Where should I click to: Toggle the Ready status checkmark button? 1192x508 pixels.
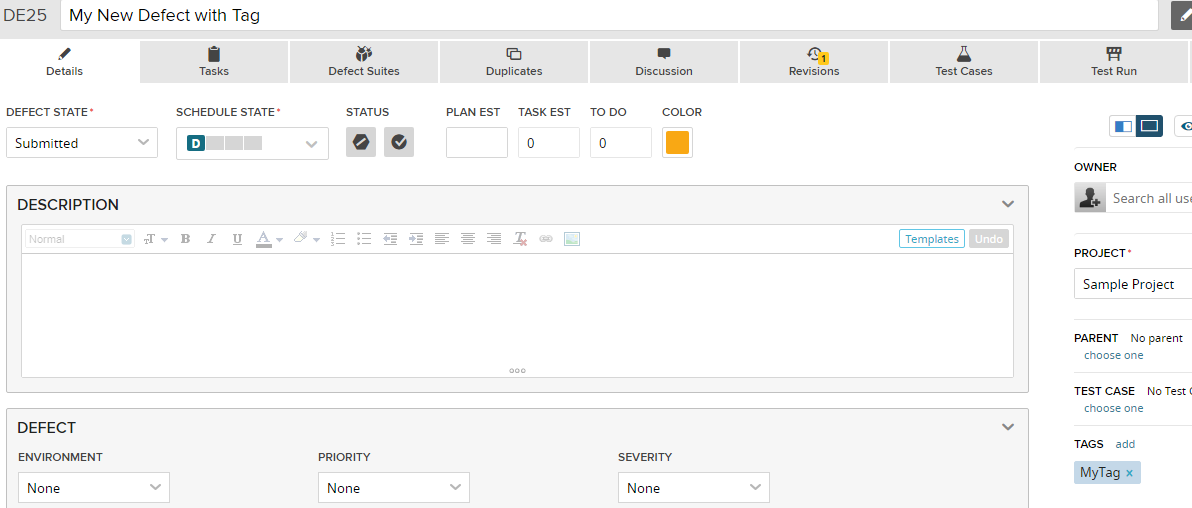click(x=399, y=142)
